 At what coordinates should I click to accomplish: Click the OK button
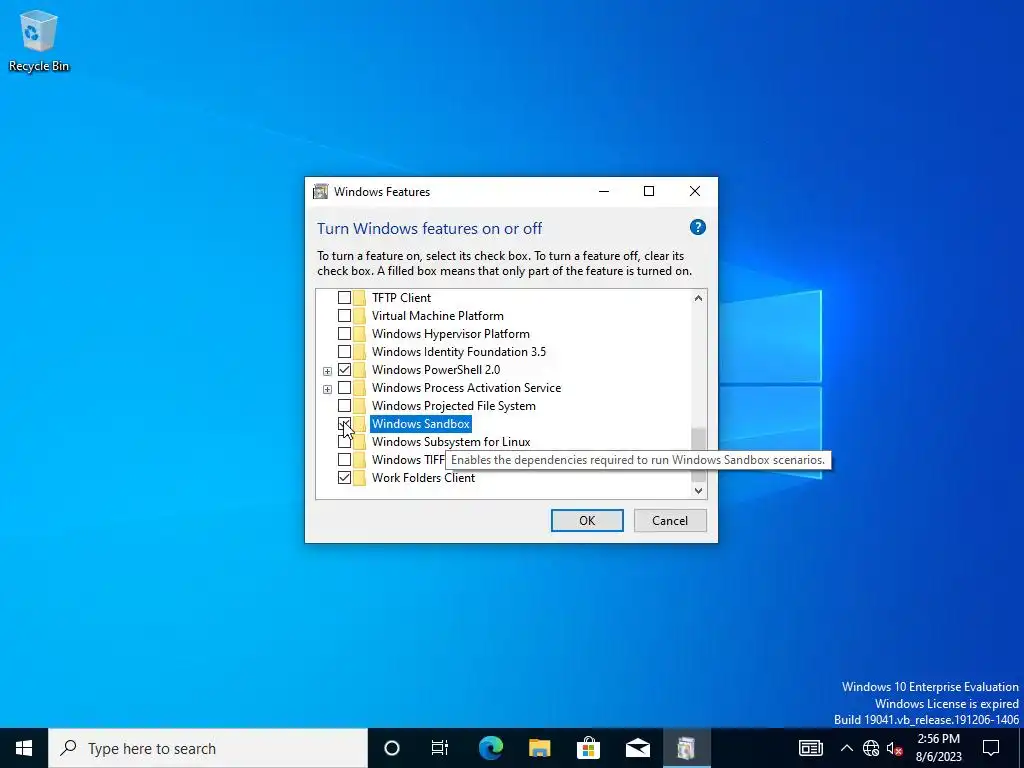point(587,520)
